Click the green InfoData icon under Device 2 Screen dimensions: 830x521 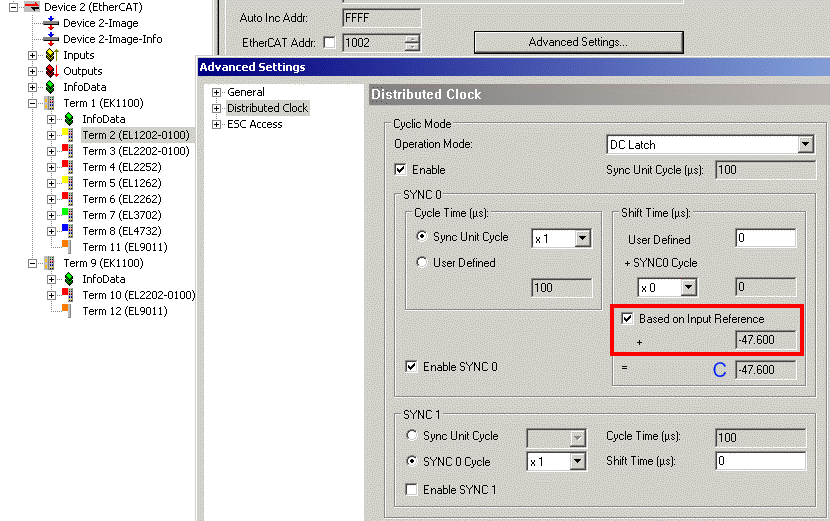pos(50,87)
